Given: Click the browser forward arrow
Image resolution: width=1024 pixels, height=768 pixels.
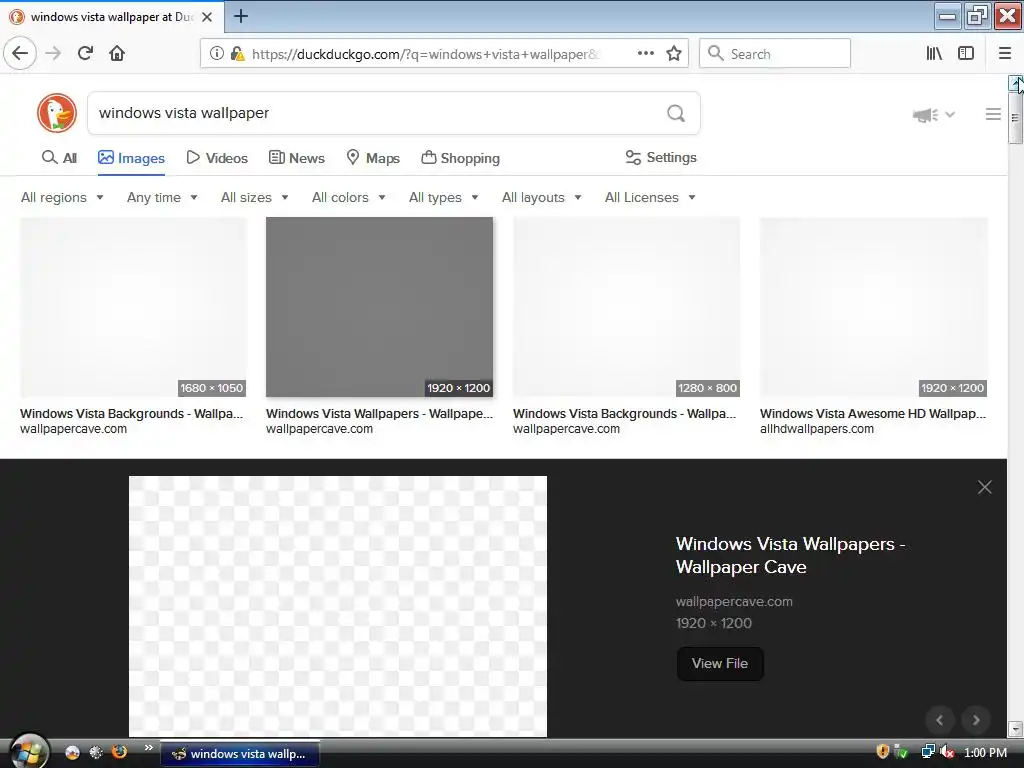Looking at the screenshot, I should [x=53, y=54].
